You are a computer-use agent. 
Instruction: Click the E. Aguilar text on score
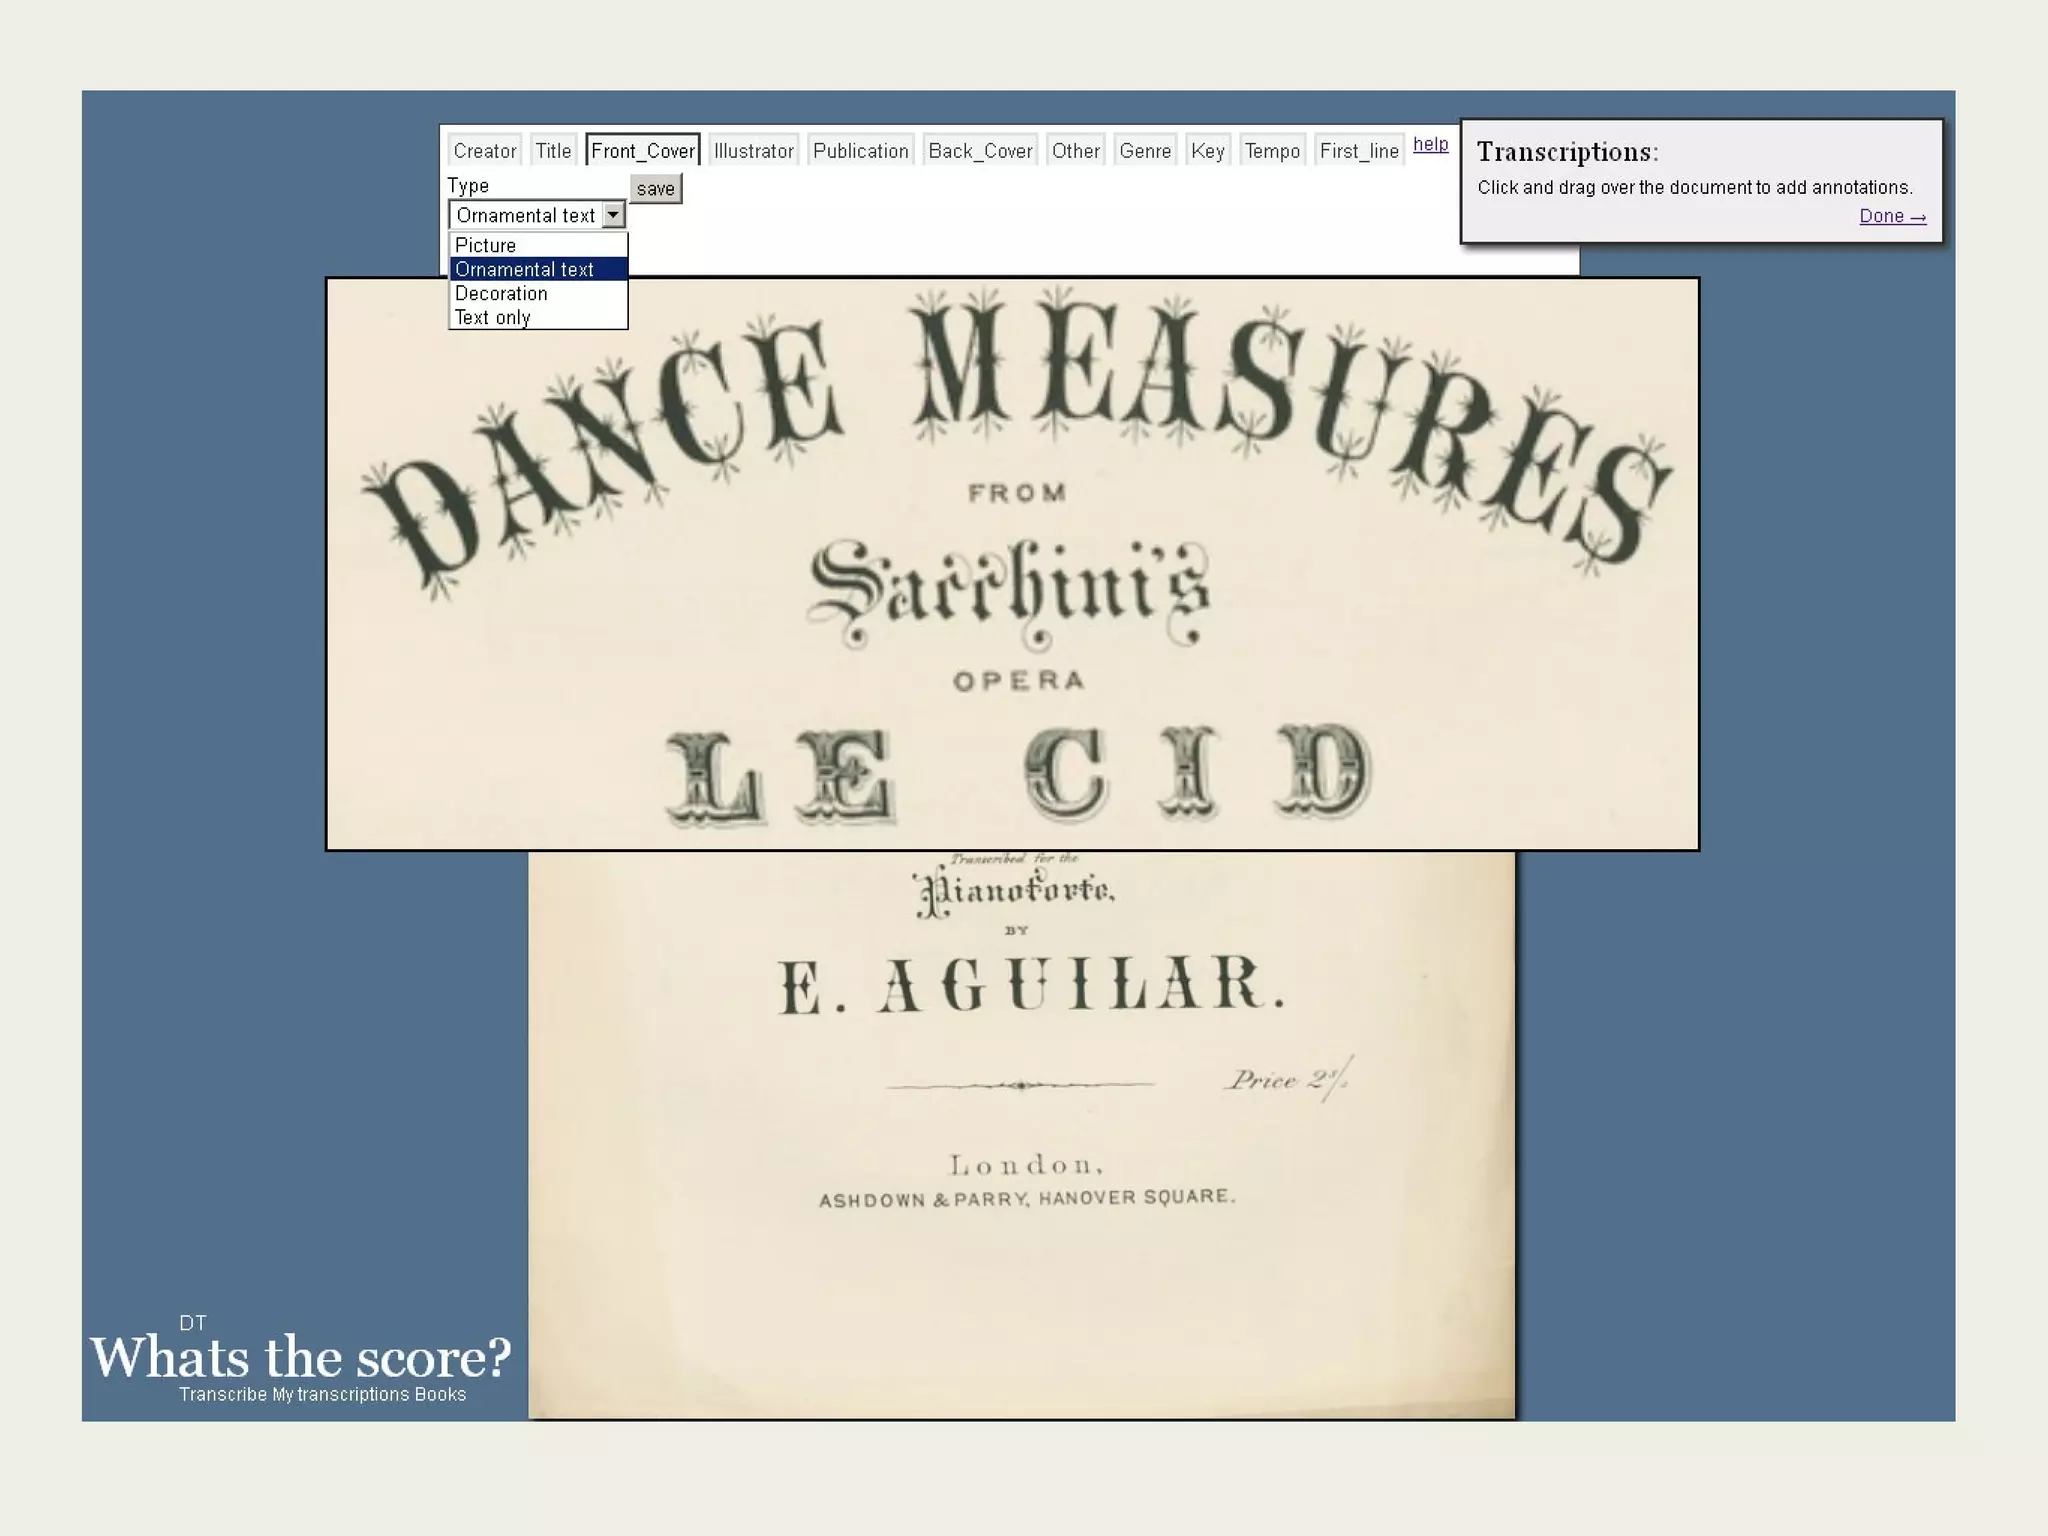coord(1030,985)
